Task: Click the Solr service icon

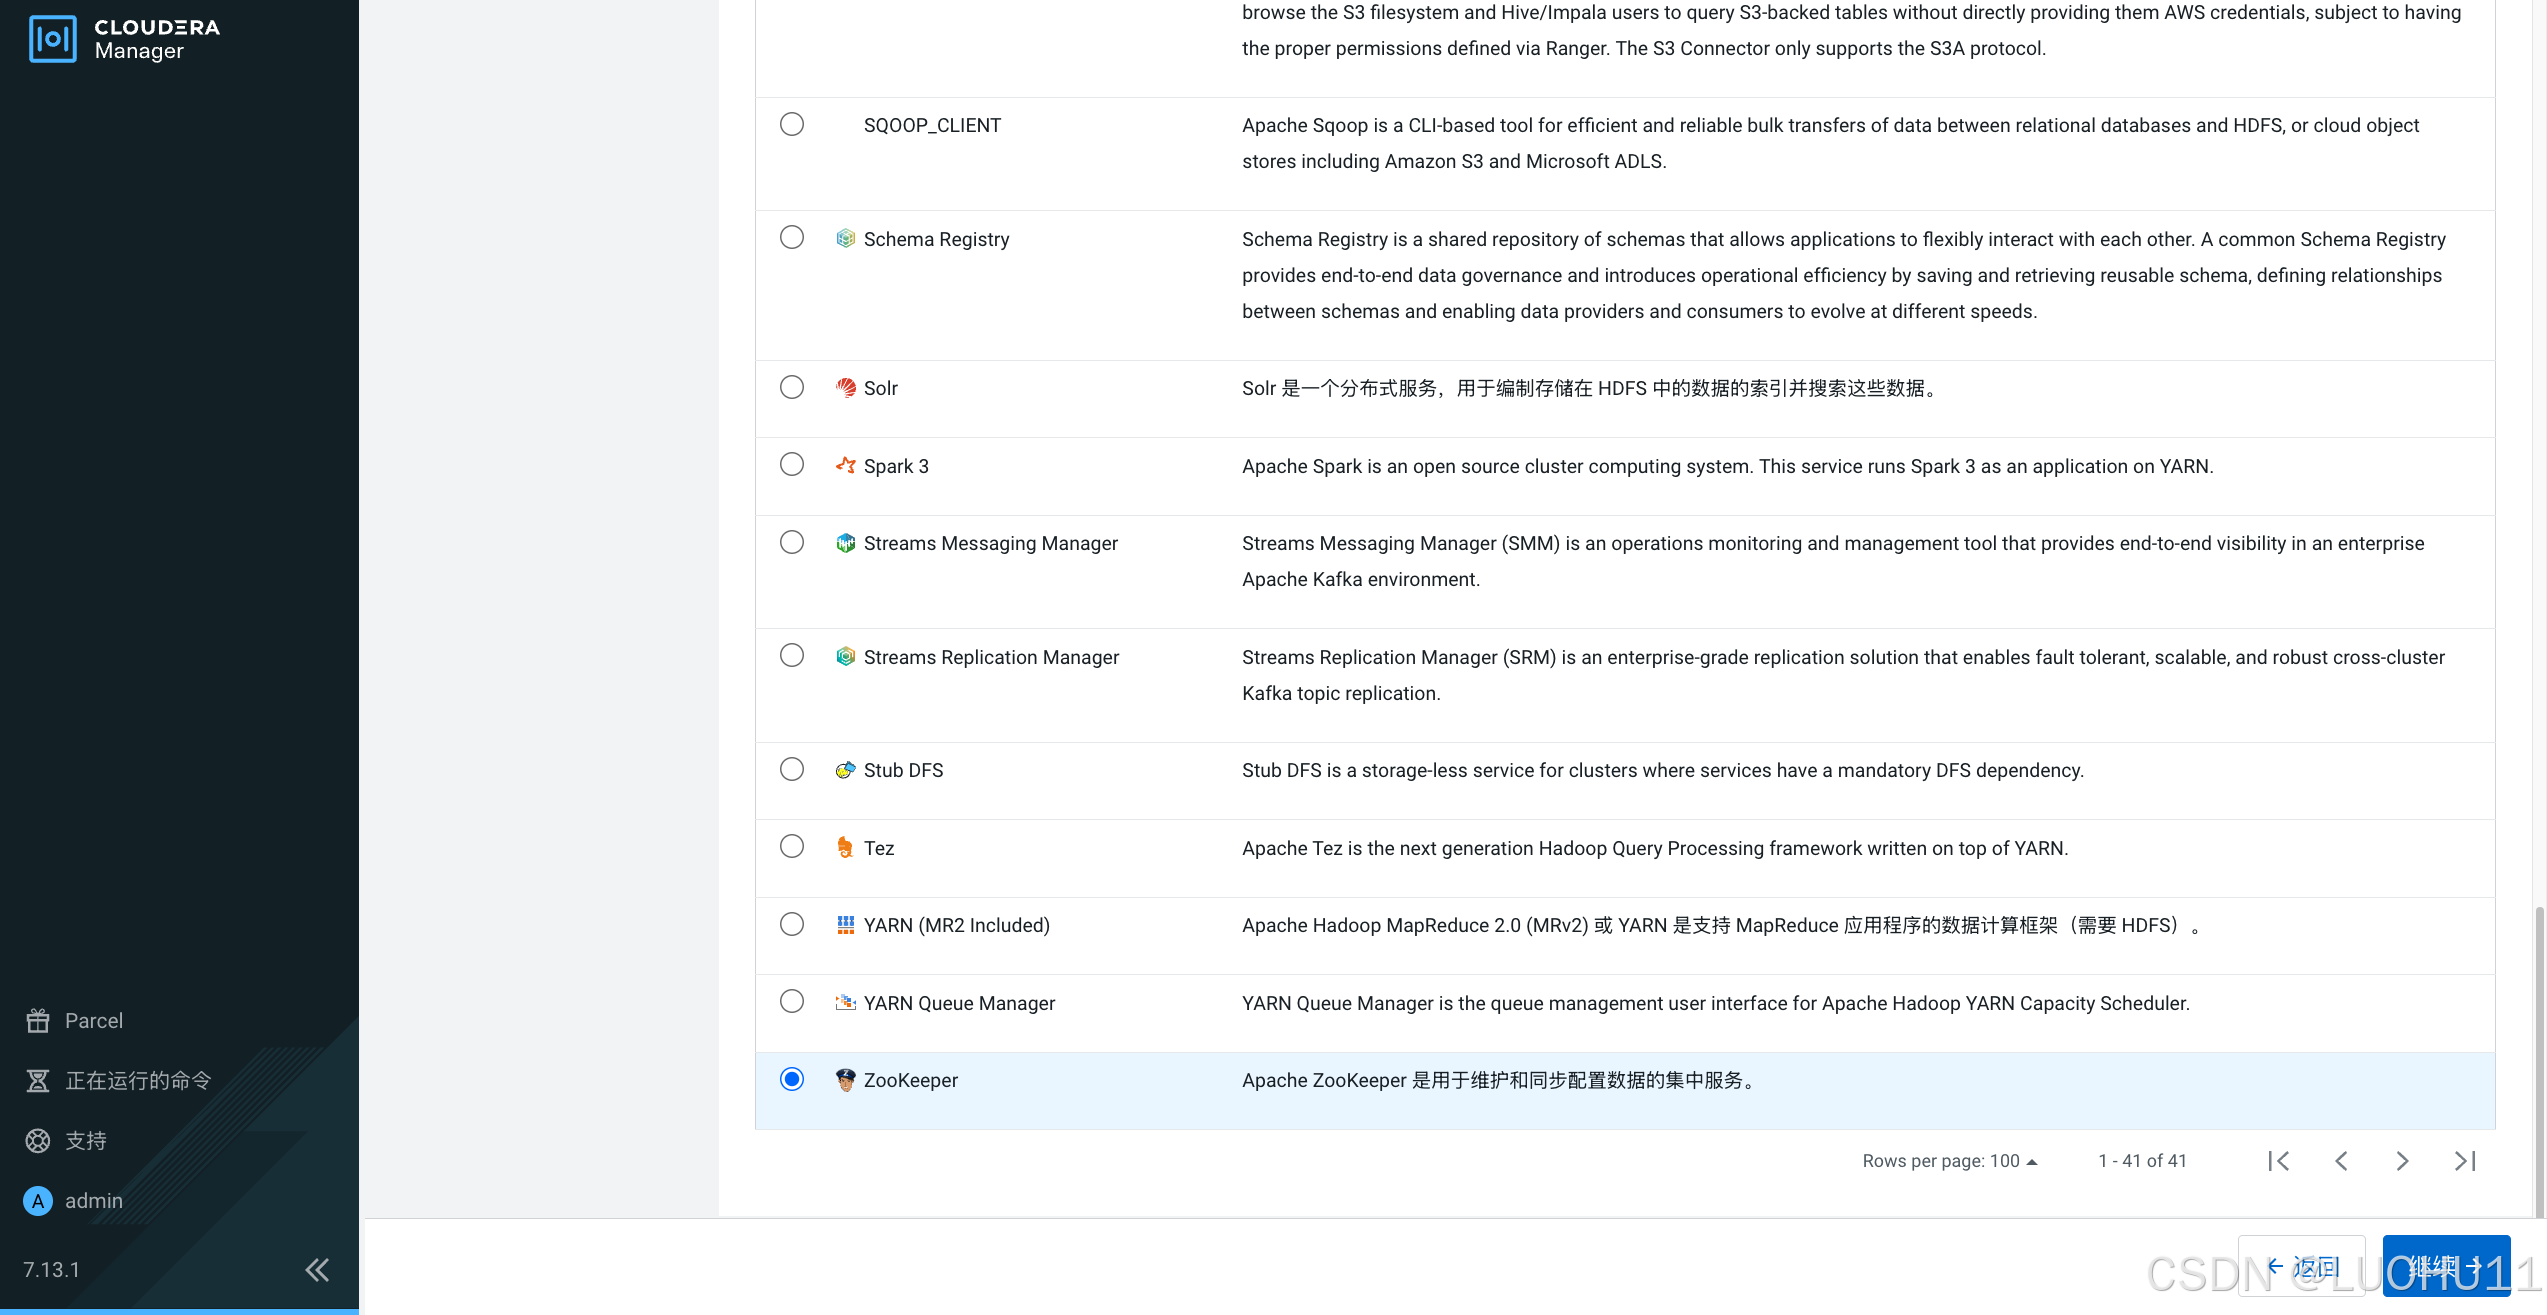Action: pos(845,388)
